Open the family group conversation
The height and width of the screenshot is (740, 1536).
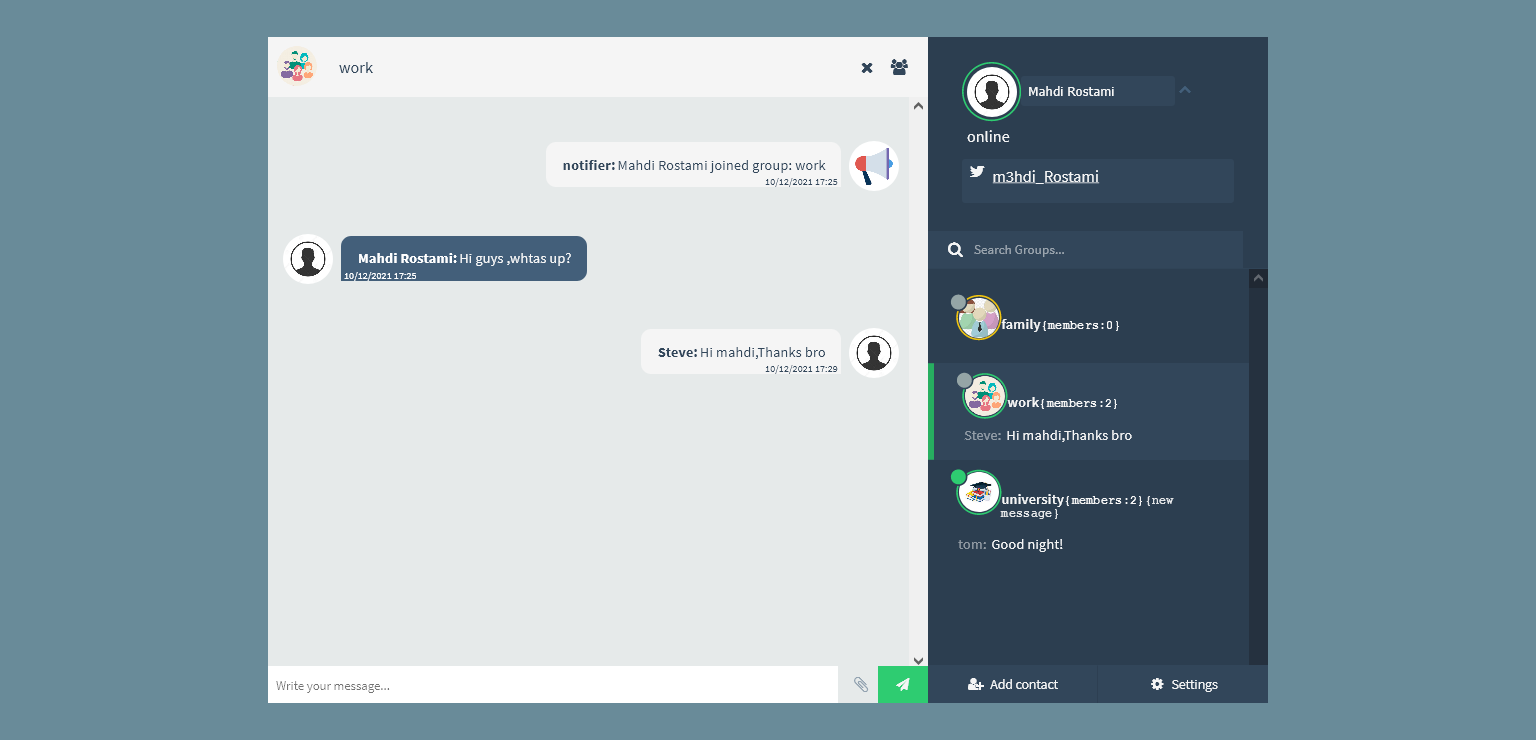coord(1088,320)
